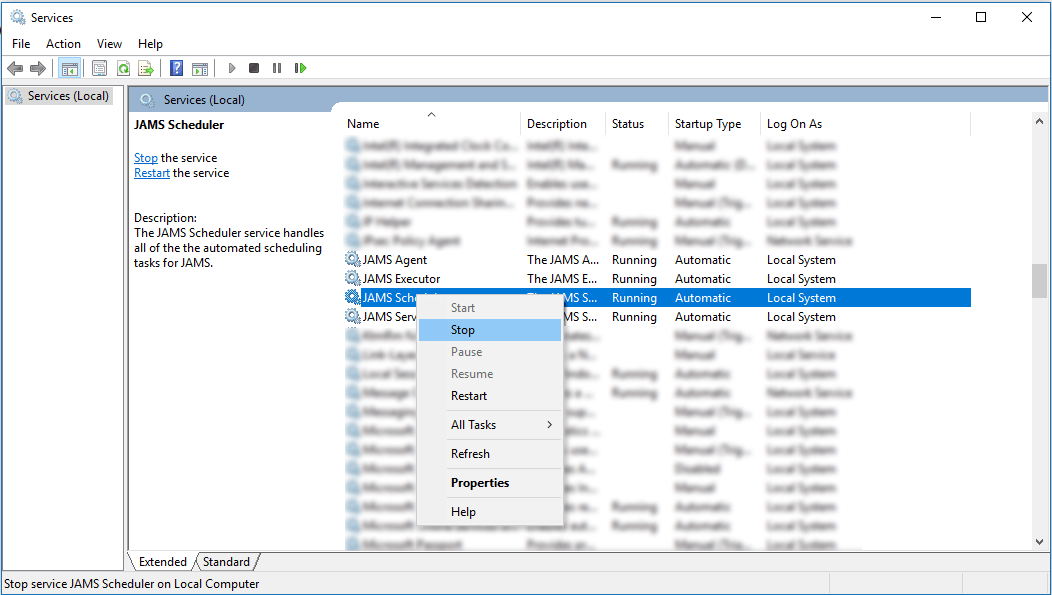Click the Stop the service link
The width and height of the screenshot is (1052, 595).
(145, 157)
